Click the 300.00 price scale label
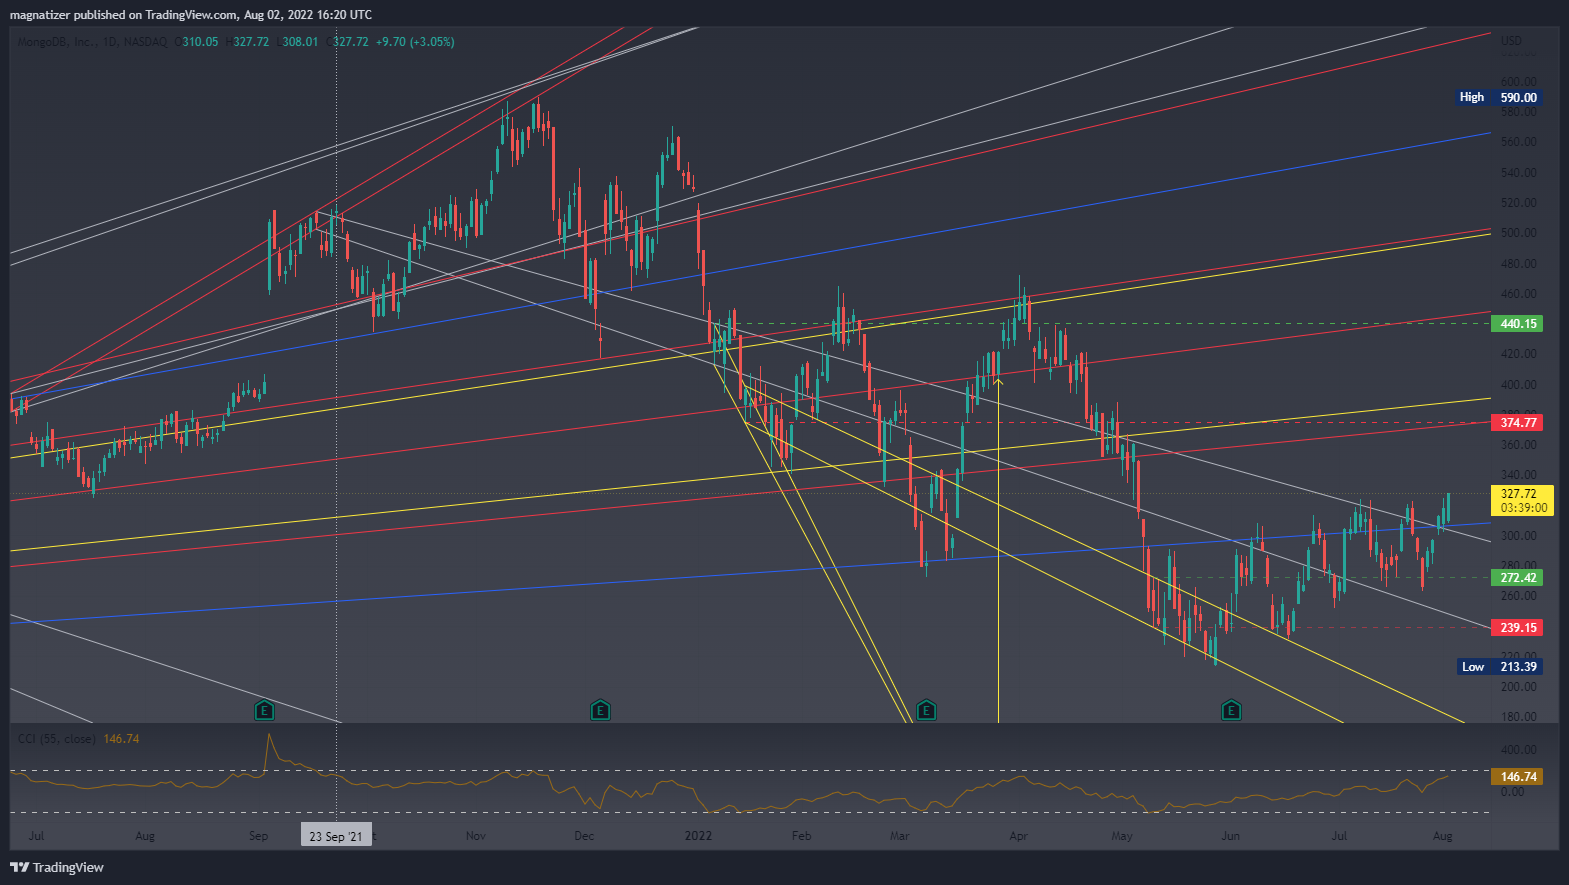The image size is (1569, 885). (x=1518, y=536)
